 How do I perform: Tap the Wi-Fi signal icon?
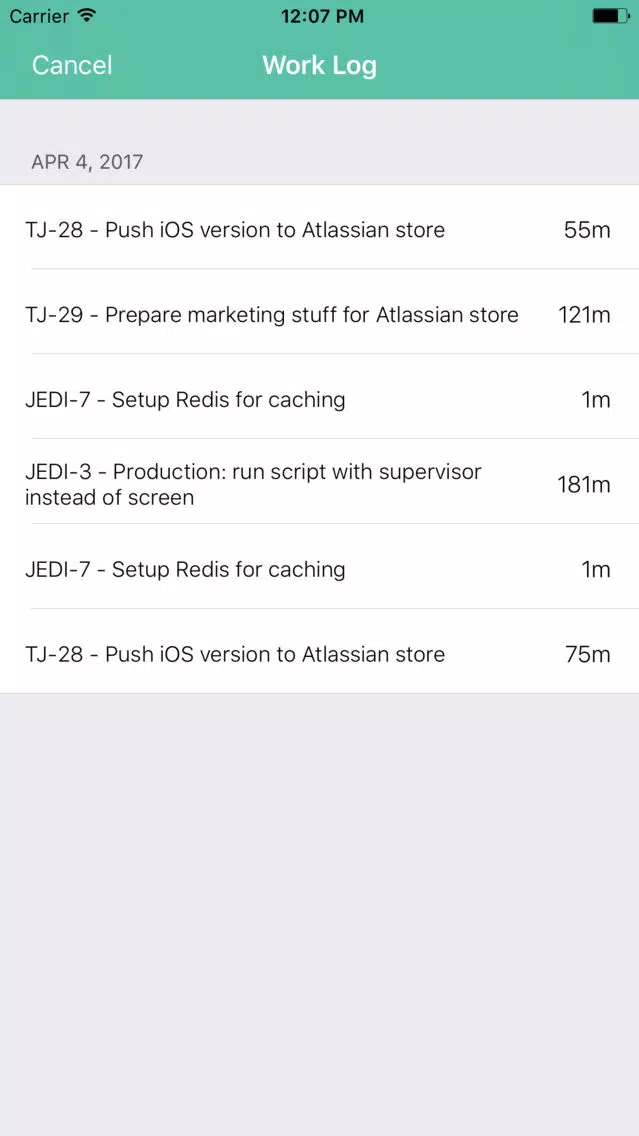pos(87,16)
